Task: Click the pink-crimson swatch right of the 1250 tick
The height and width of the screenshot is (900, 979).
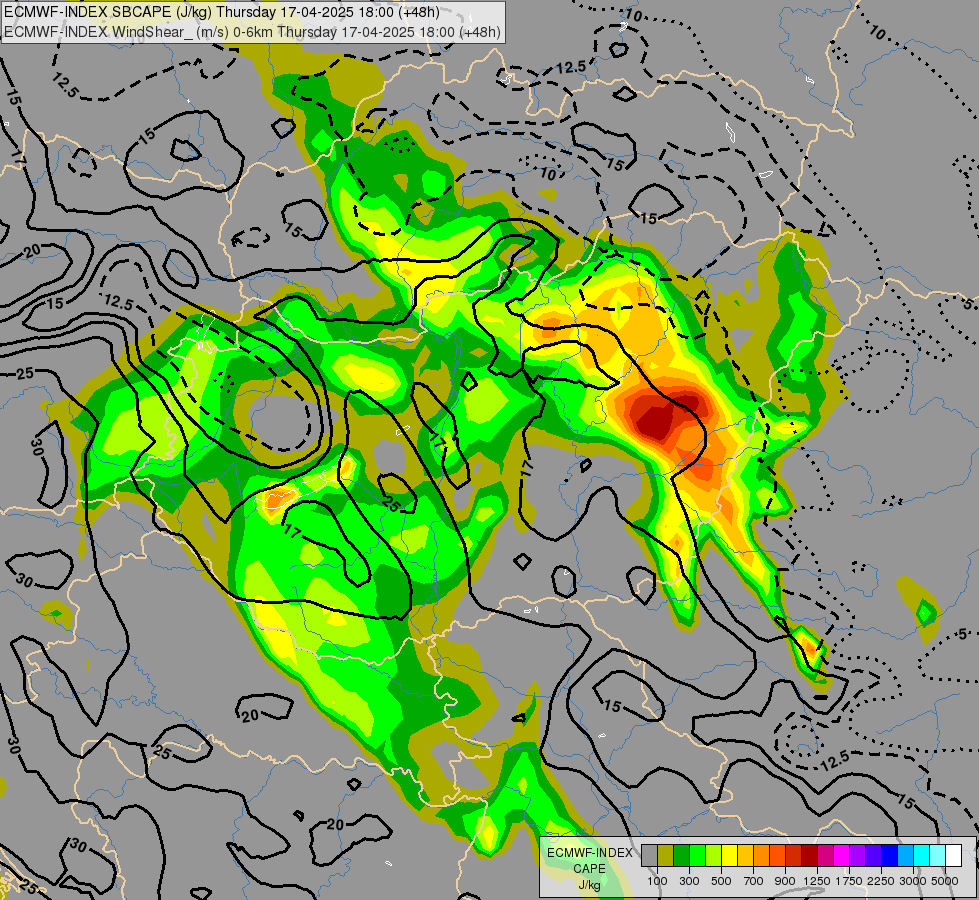Action: (x=825, y=856)
